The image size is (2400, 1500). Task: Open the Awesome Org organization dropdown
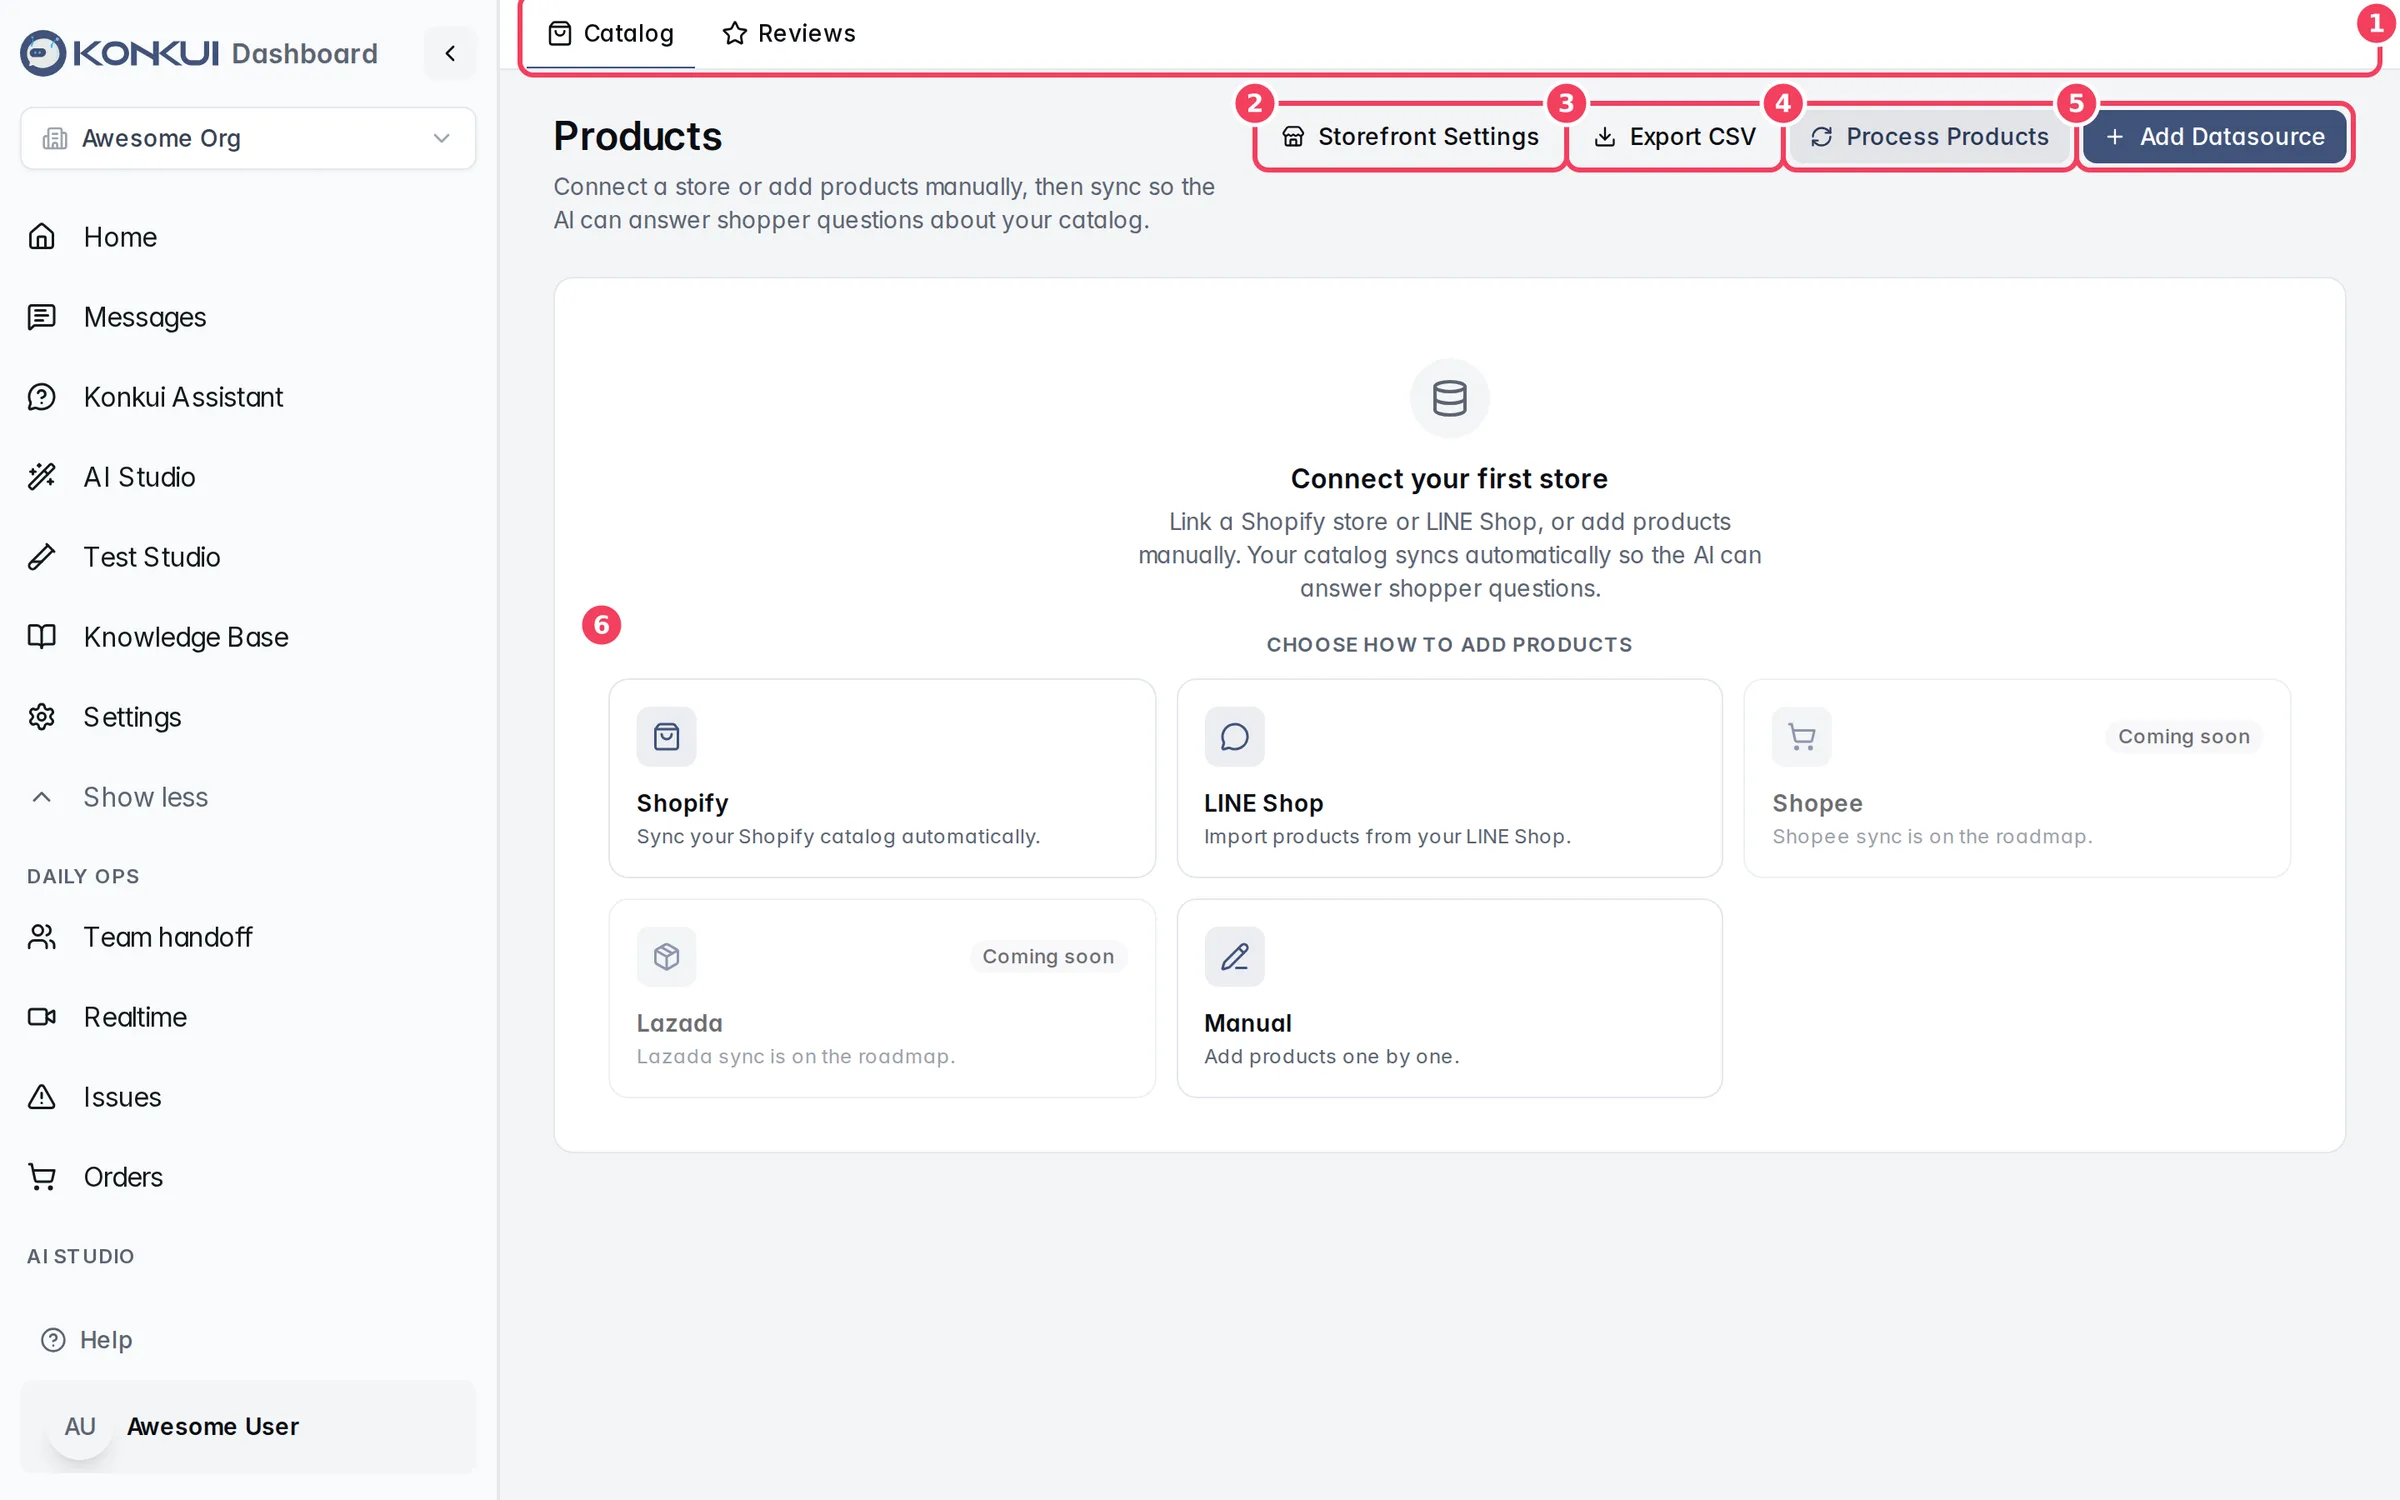point(248,138)
